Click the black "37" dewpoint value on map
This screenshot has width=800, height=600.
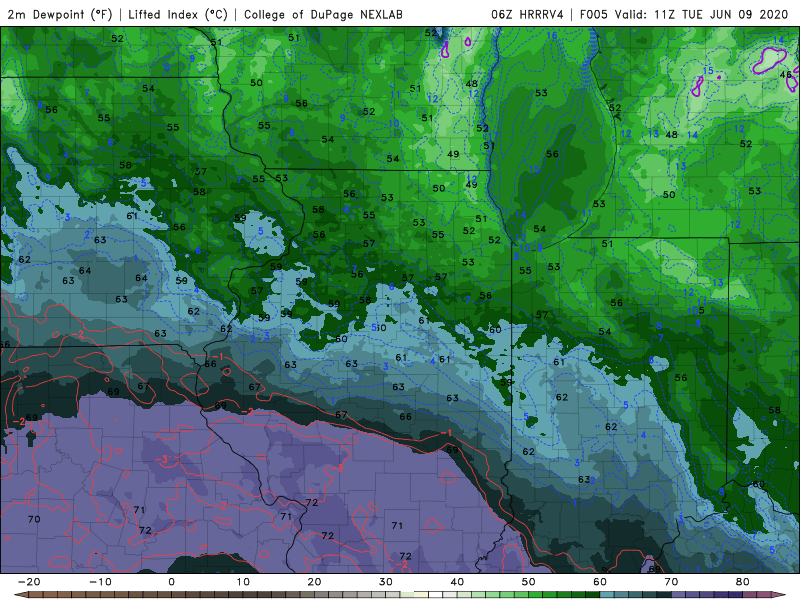tap(201, 171)
